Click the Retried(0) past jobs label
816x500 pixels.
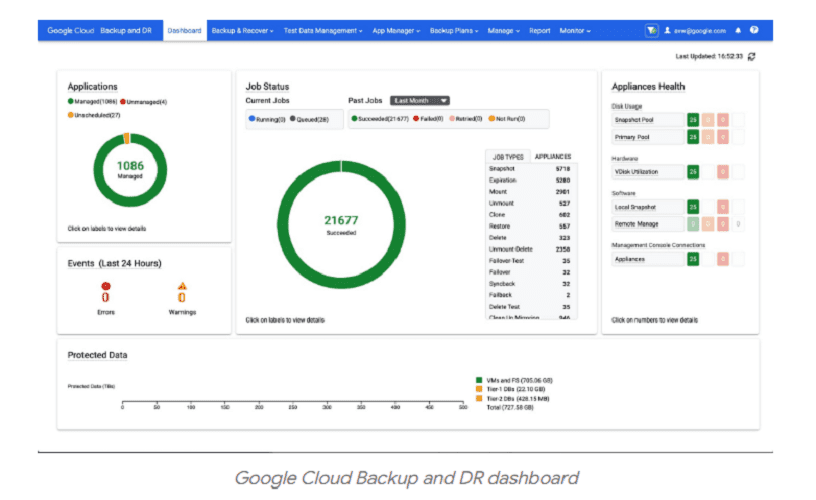[466, 119]
